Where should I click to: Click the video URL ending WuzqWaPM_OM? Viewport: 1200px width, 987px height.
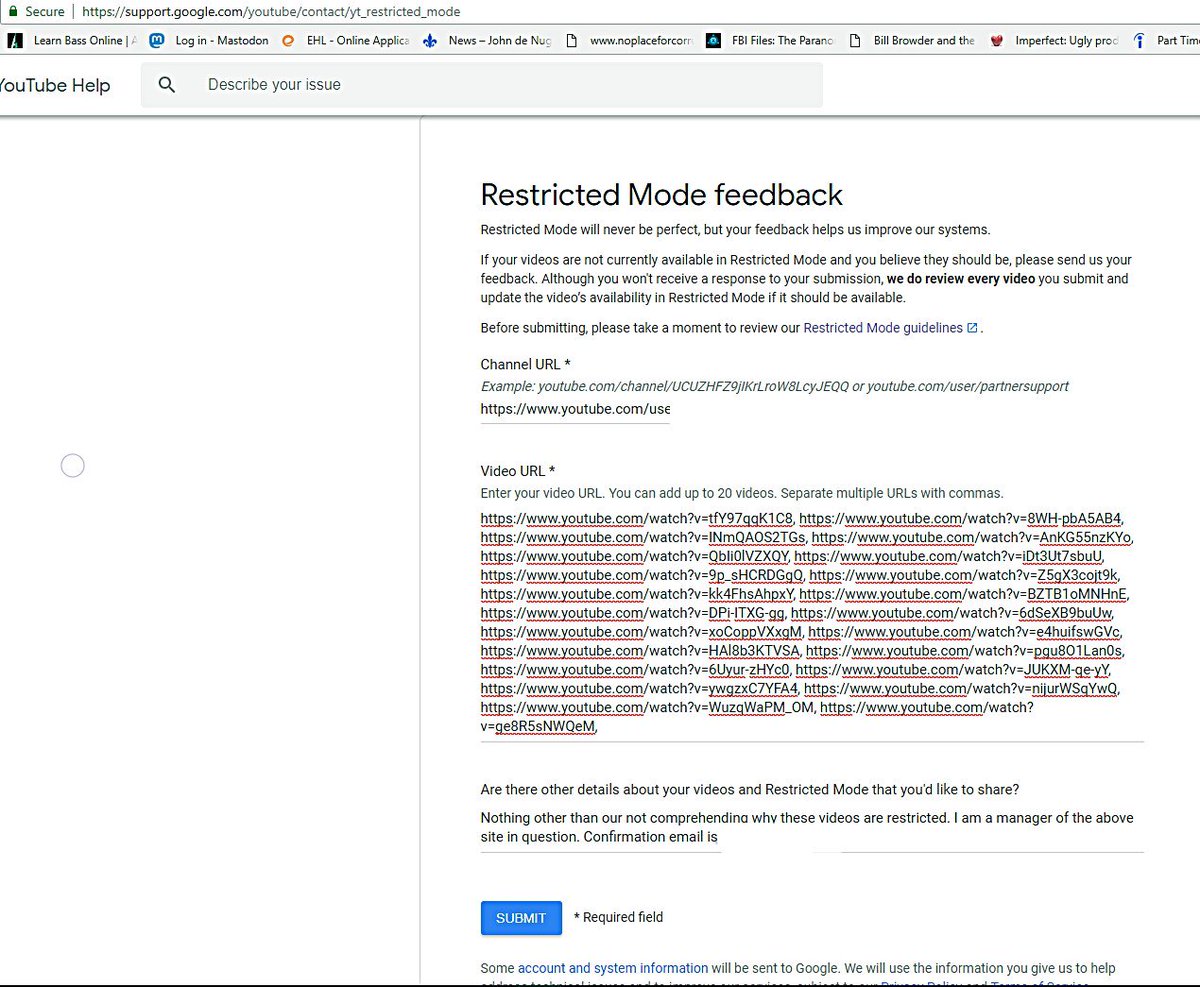tap(648, 708)
